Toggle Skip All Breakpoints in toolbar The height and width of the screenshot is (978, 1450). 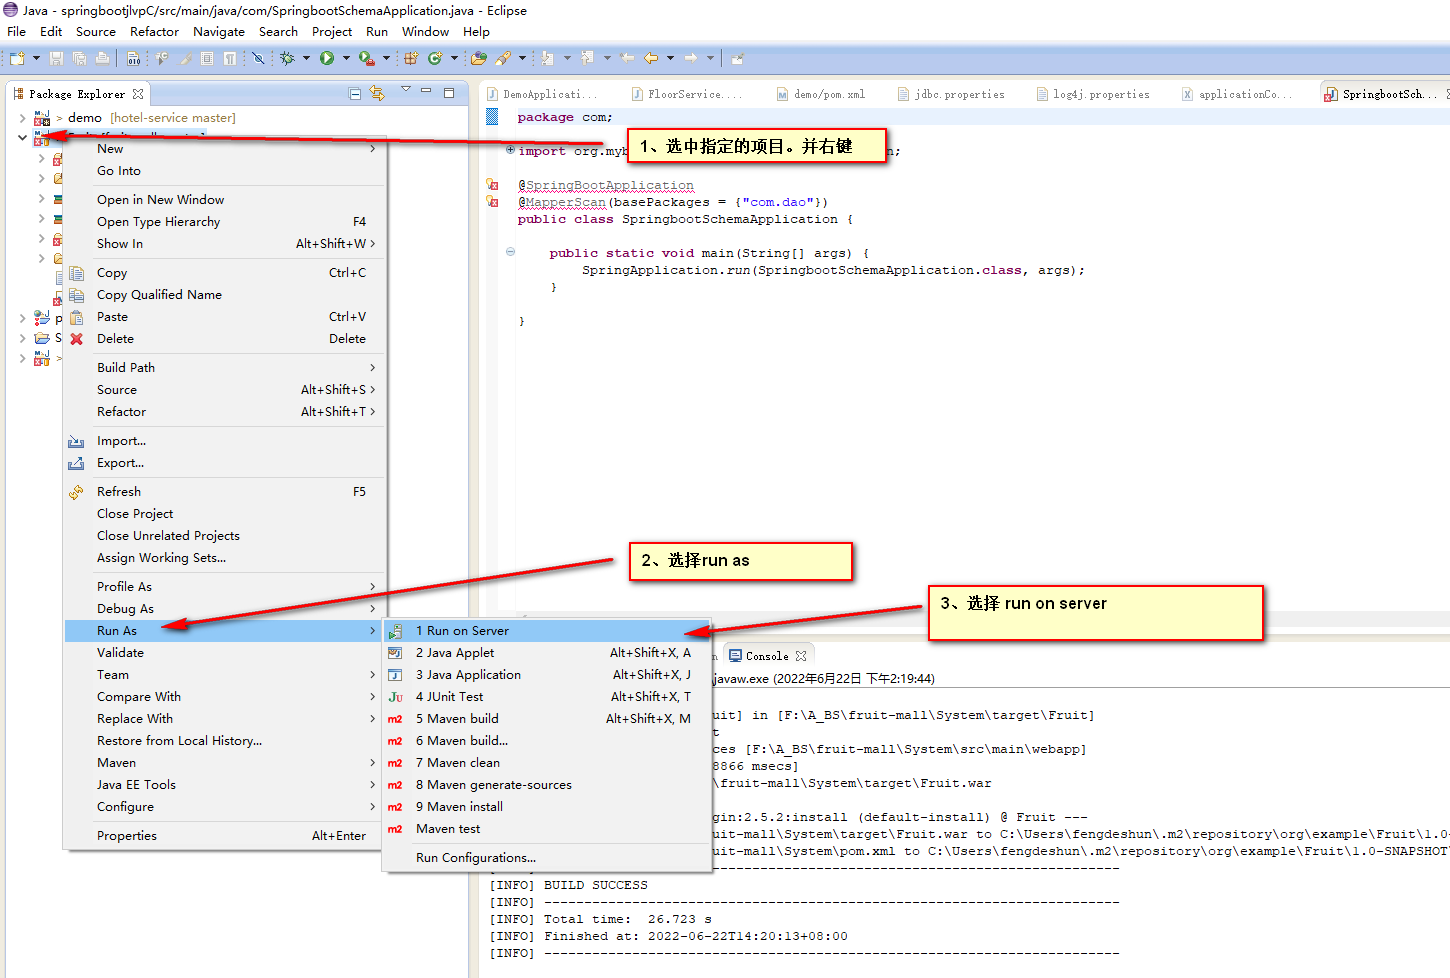(258, 58)
